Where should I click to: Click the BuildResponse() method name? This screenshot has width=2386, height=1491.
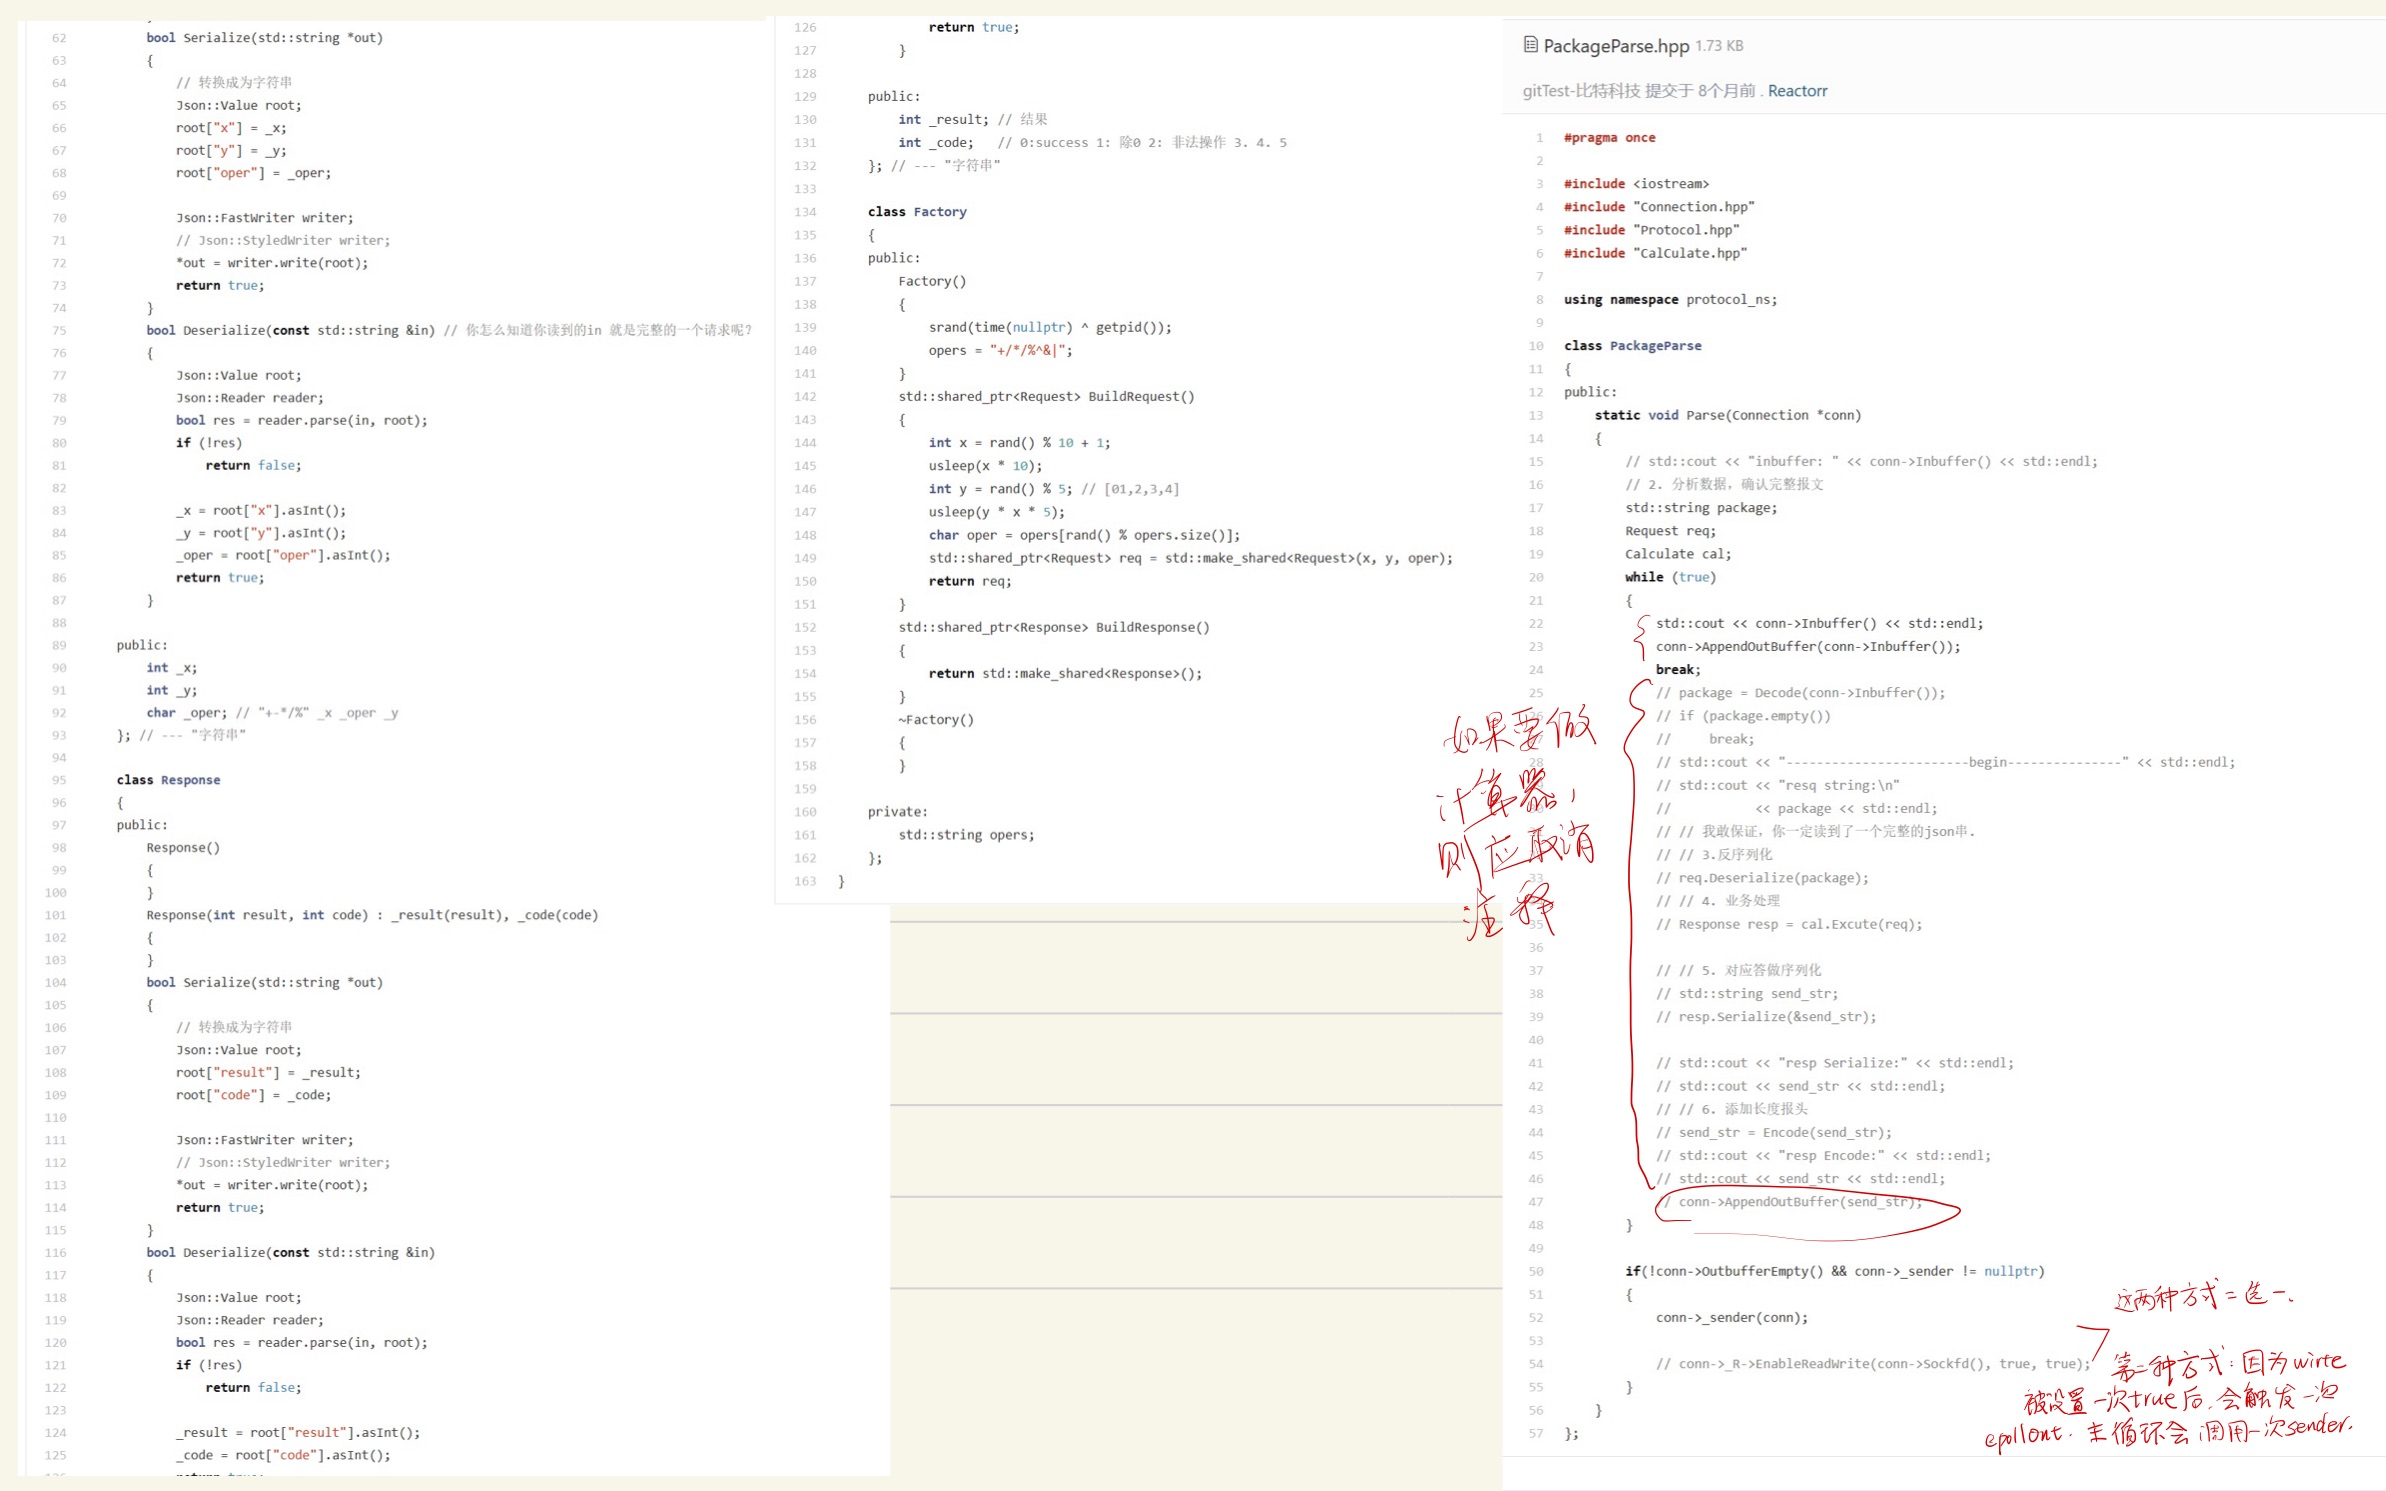pos(1151,628)
